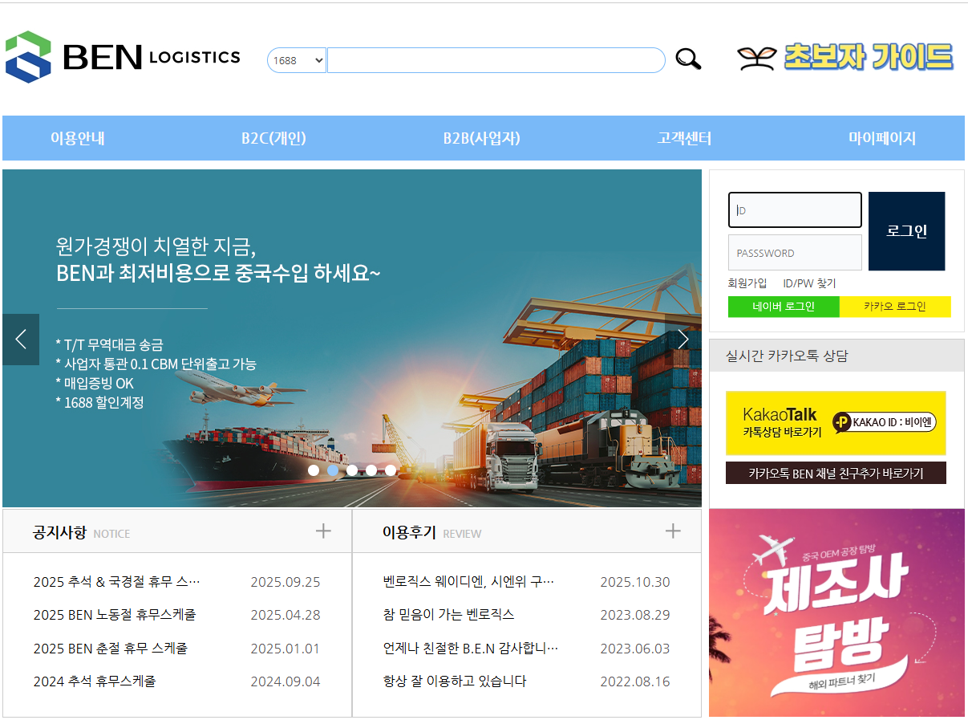Open the 고객센터 navigation menu

pos(684,138)
